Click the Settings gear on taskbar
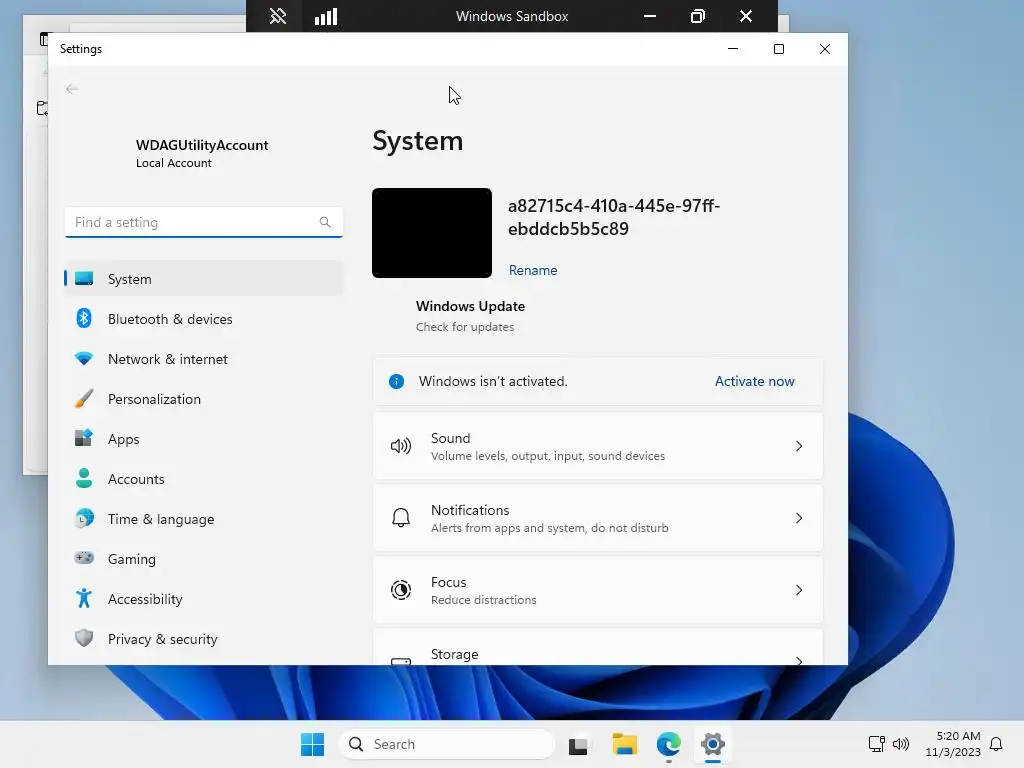Viewport: 1024px width, 768px height. tap(712, 744)
